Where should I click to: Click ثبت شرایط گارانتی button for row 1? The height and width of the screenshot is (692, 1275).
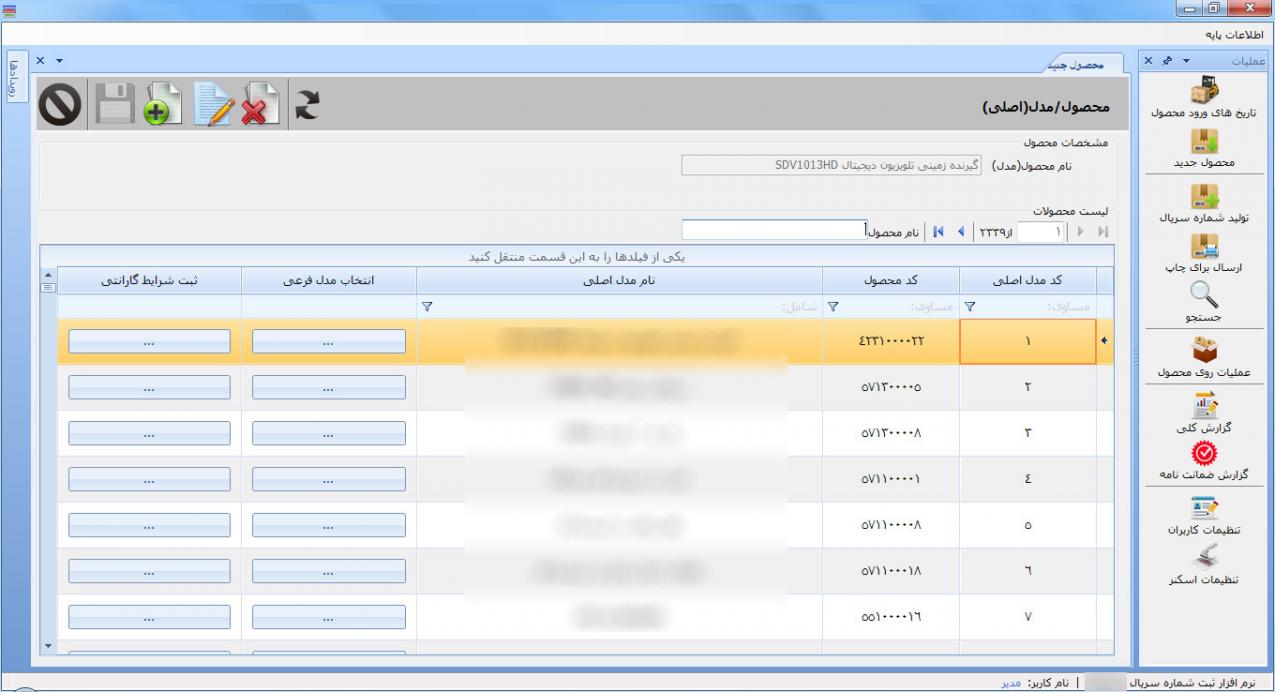148,343
